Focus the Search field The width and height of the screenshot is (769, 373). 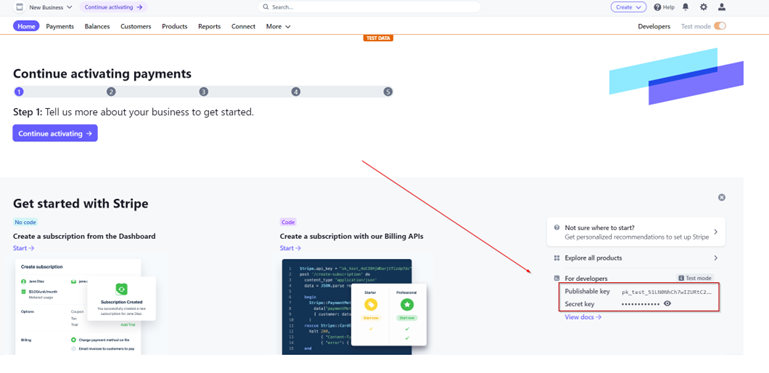coord(369,7)
